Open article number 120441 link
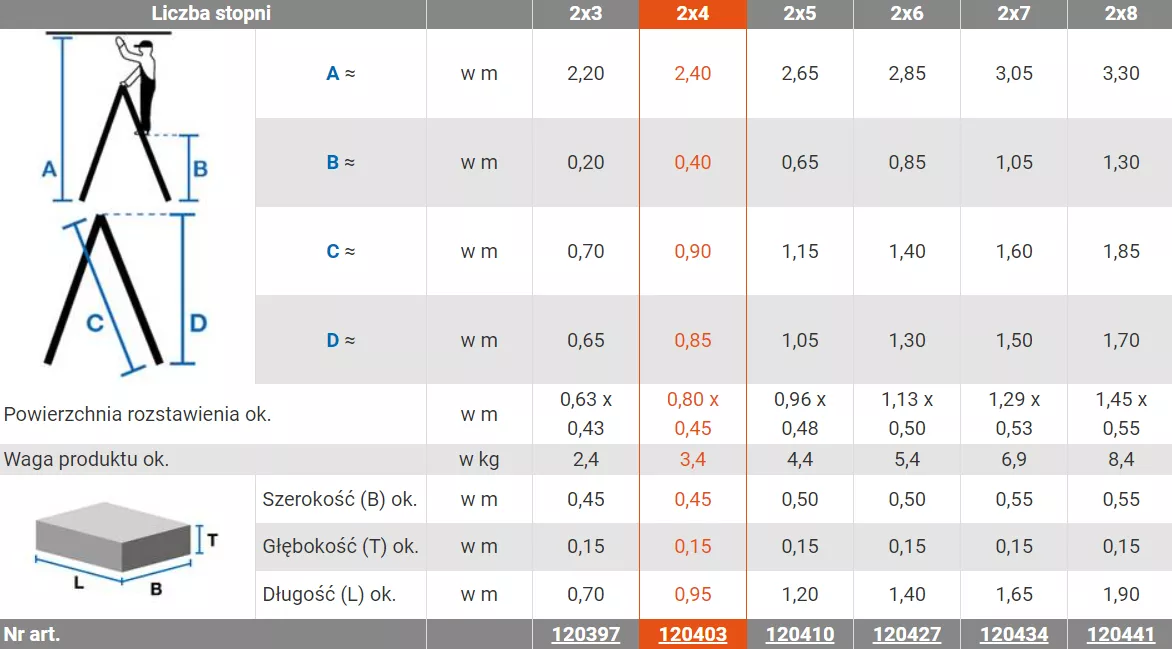 [x=1120, y=635]
